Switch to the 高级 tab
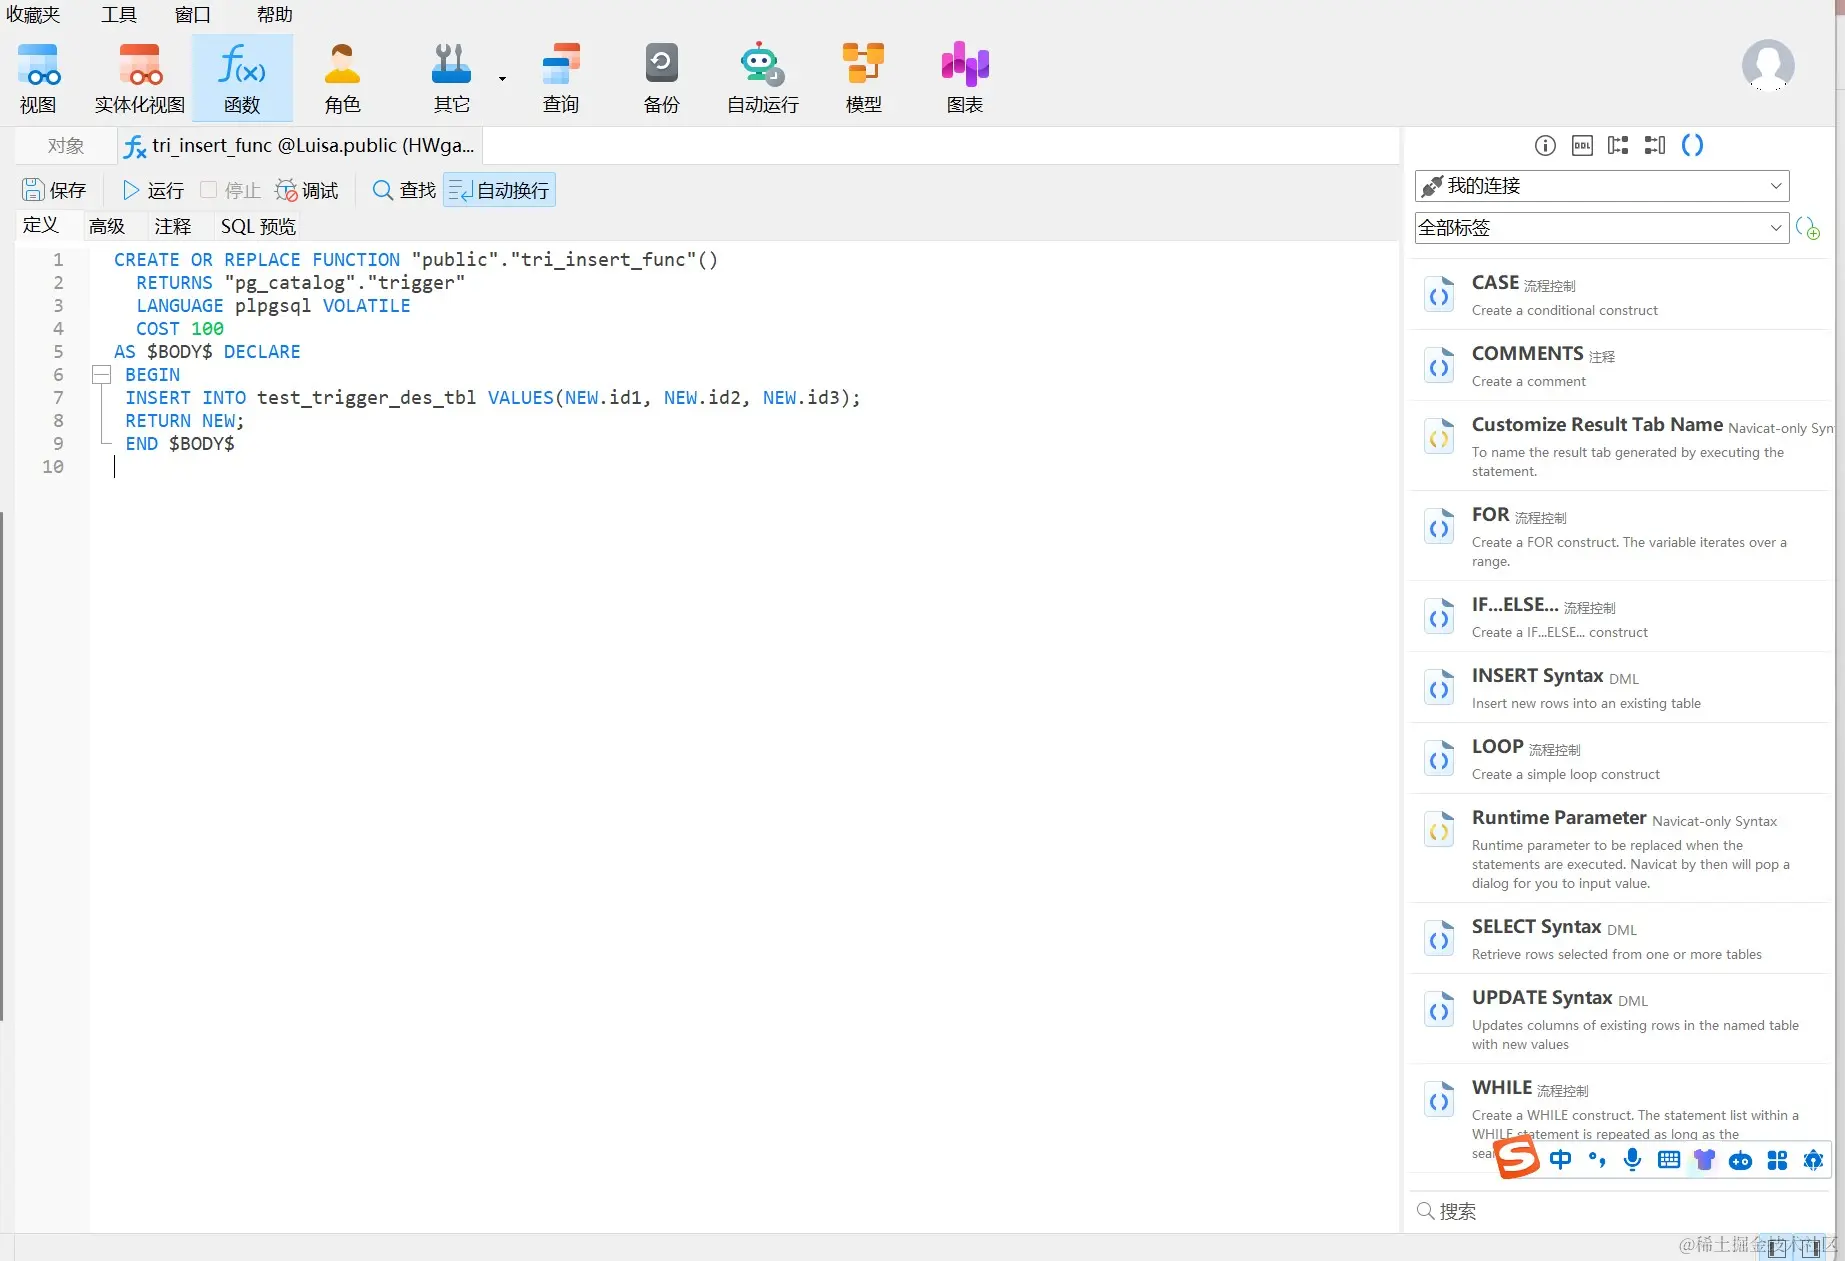1845x1261 pixels. [107, 226]
